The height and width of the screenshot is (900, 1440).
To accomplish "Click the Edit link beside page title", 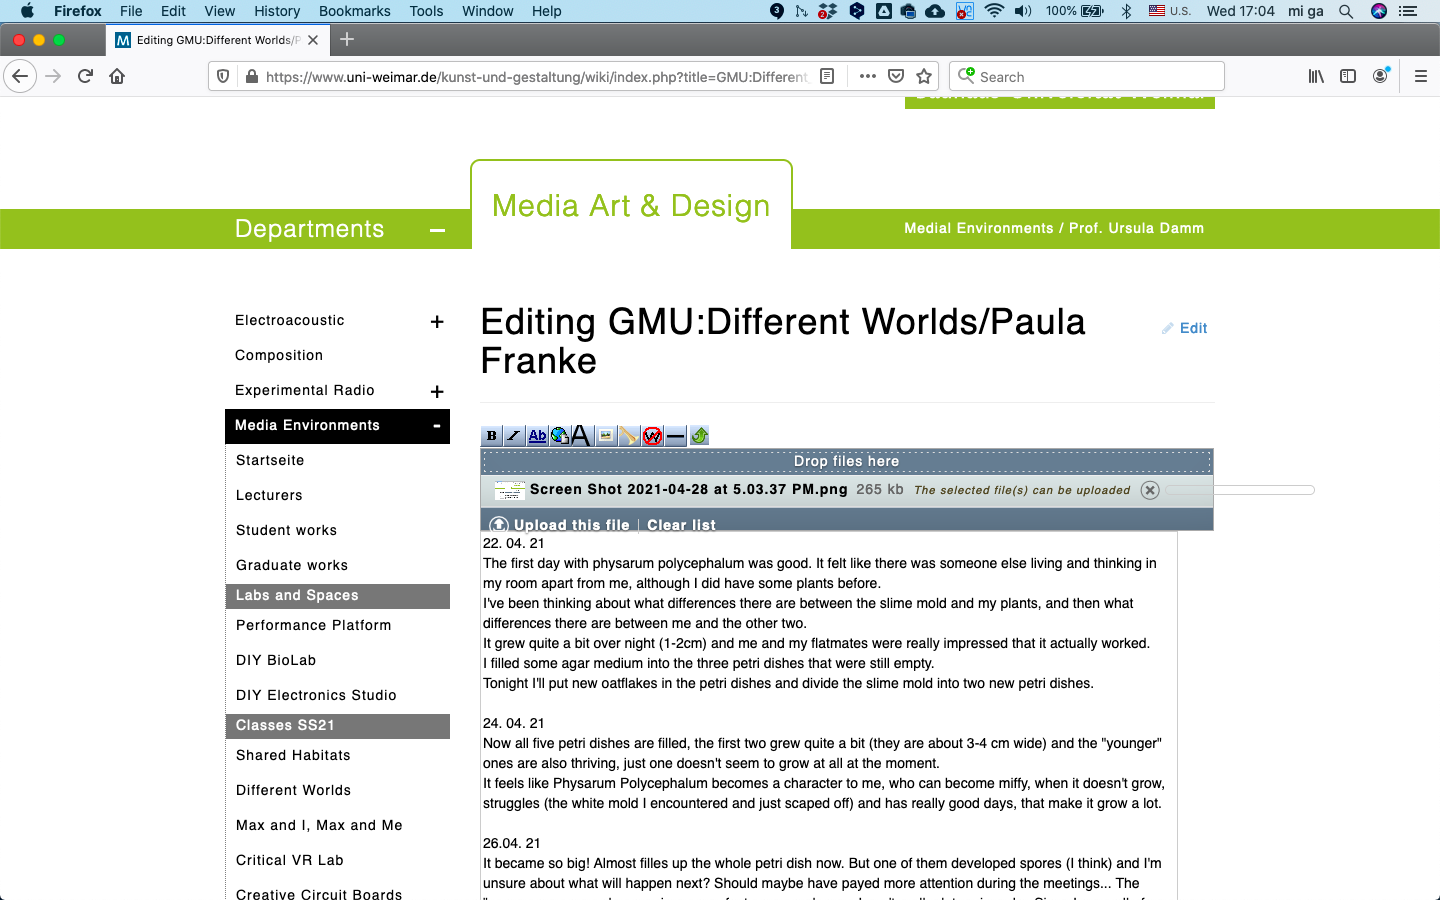I will click(1185, 328).
